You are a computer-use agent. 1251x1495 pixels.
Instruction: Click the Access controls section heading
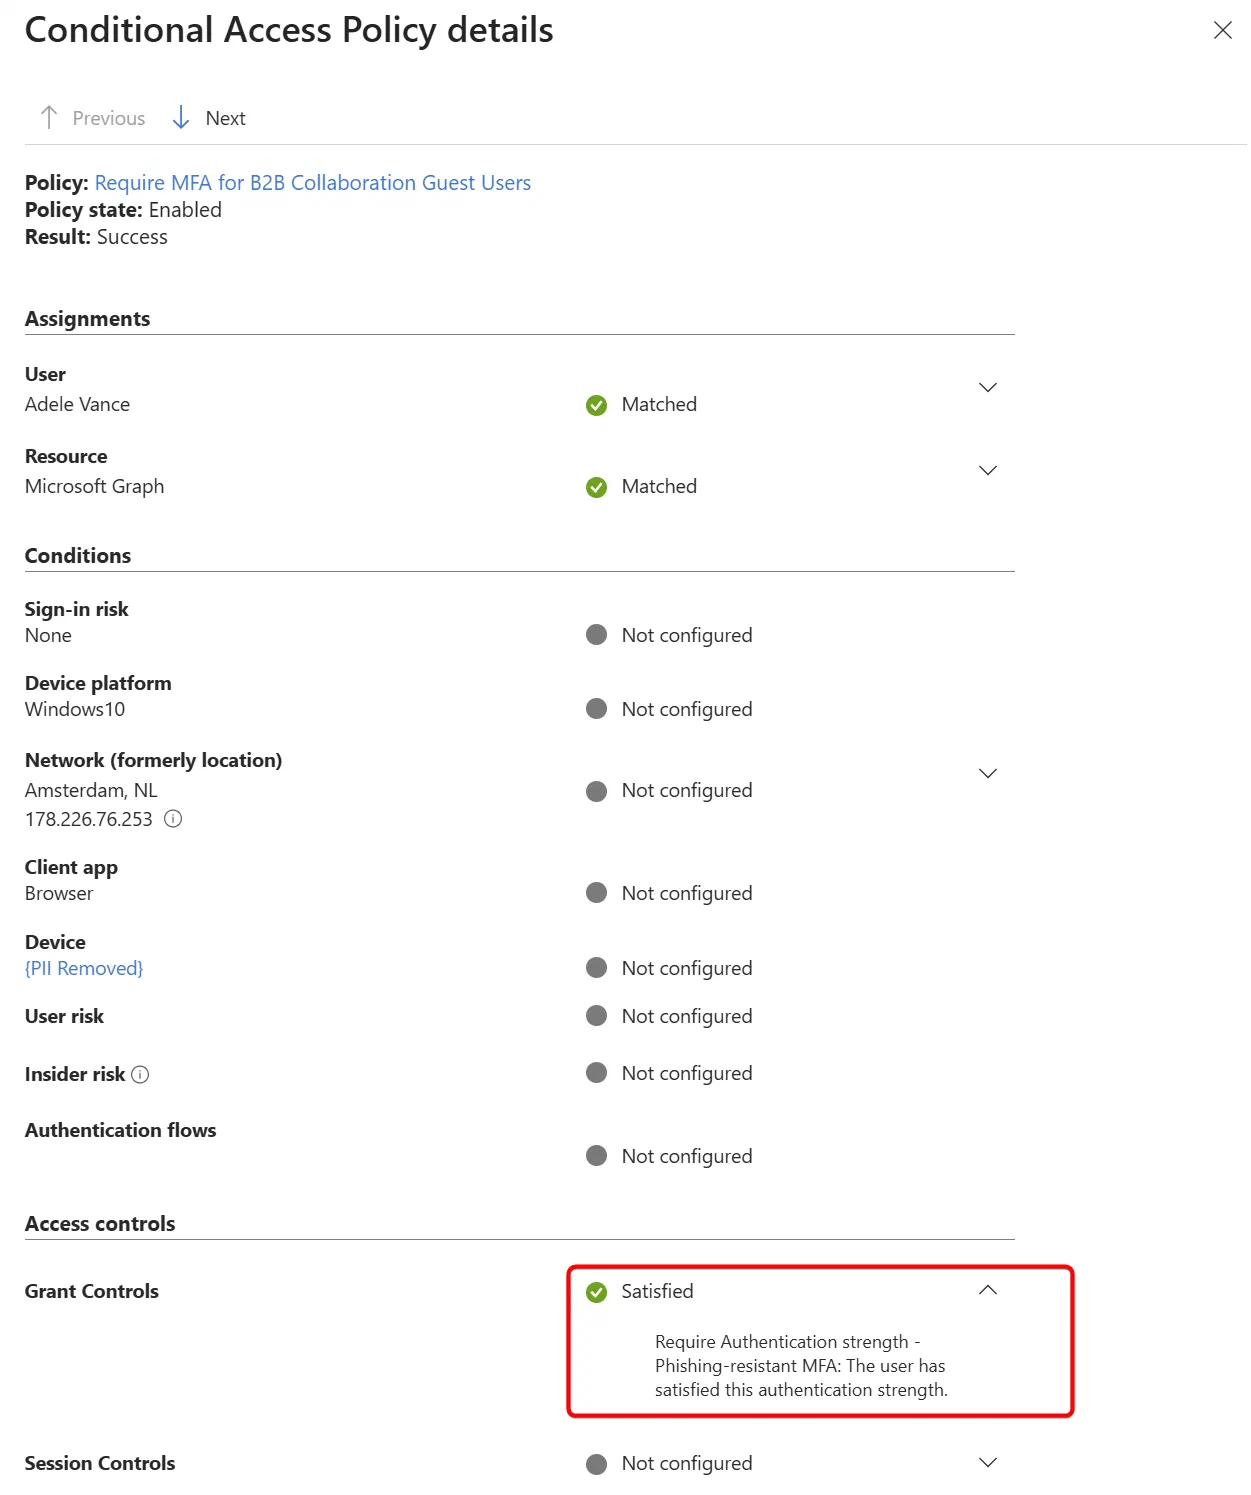pyautogui.click(x=99, y=1224)
